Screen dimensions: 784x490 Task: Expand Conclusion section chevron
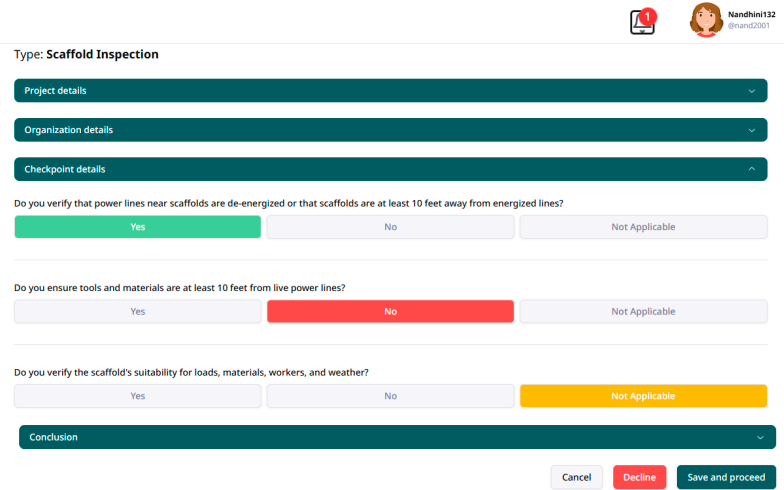coord(760,437)
